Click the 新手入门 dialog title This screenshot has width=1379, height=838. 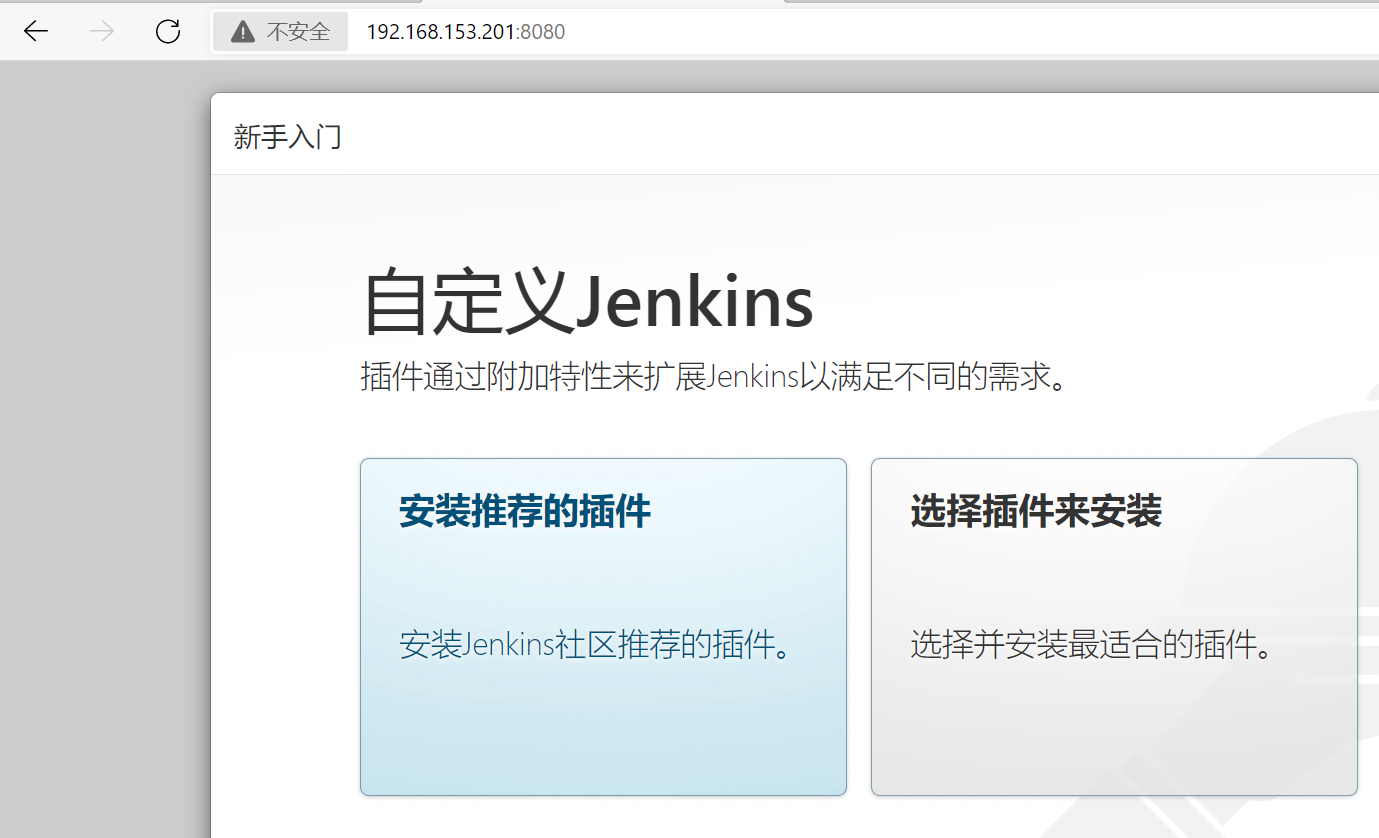288,137
